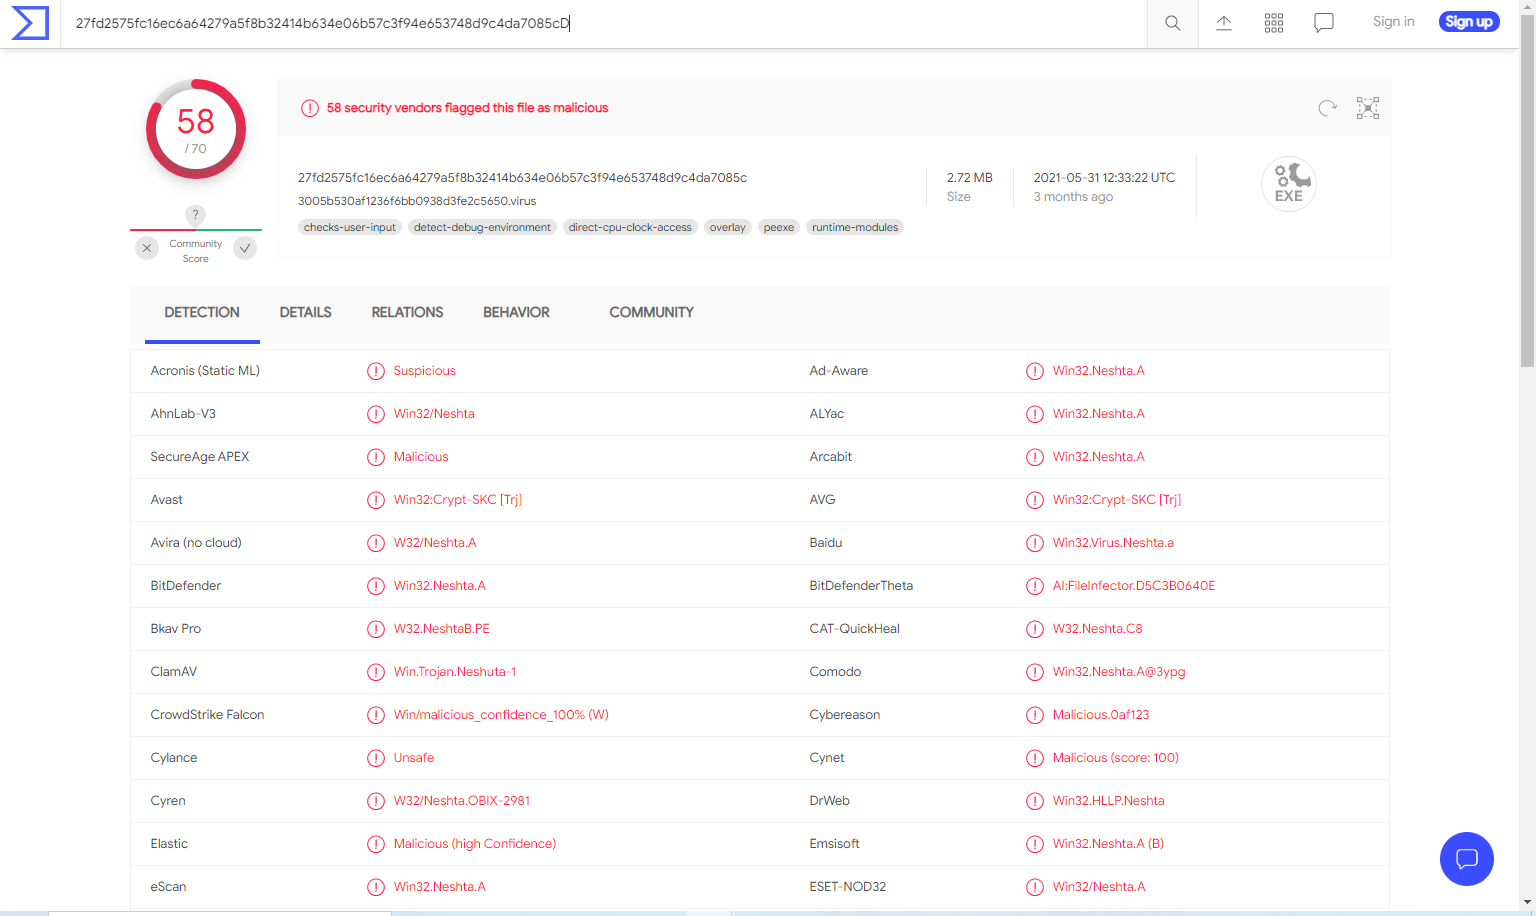Click the hash search input field
This screenshot has width=1536, height=916.
point(600,23)
